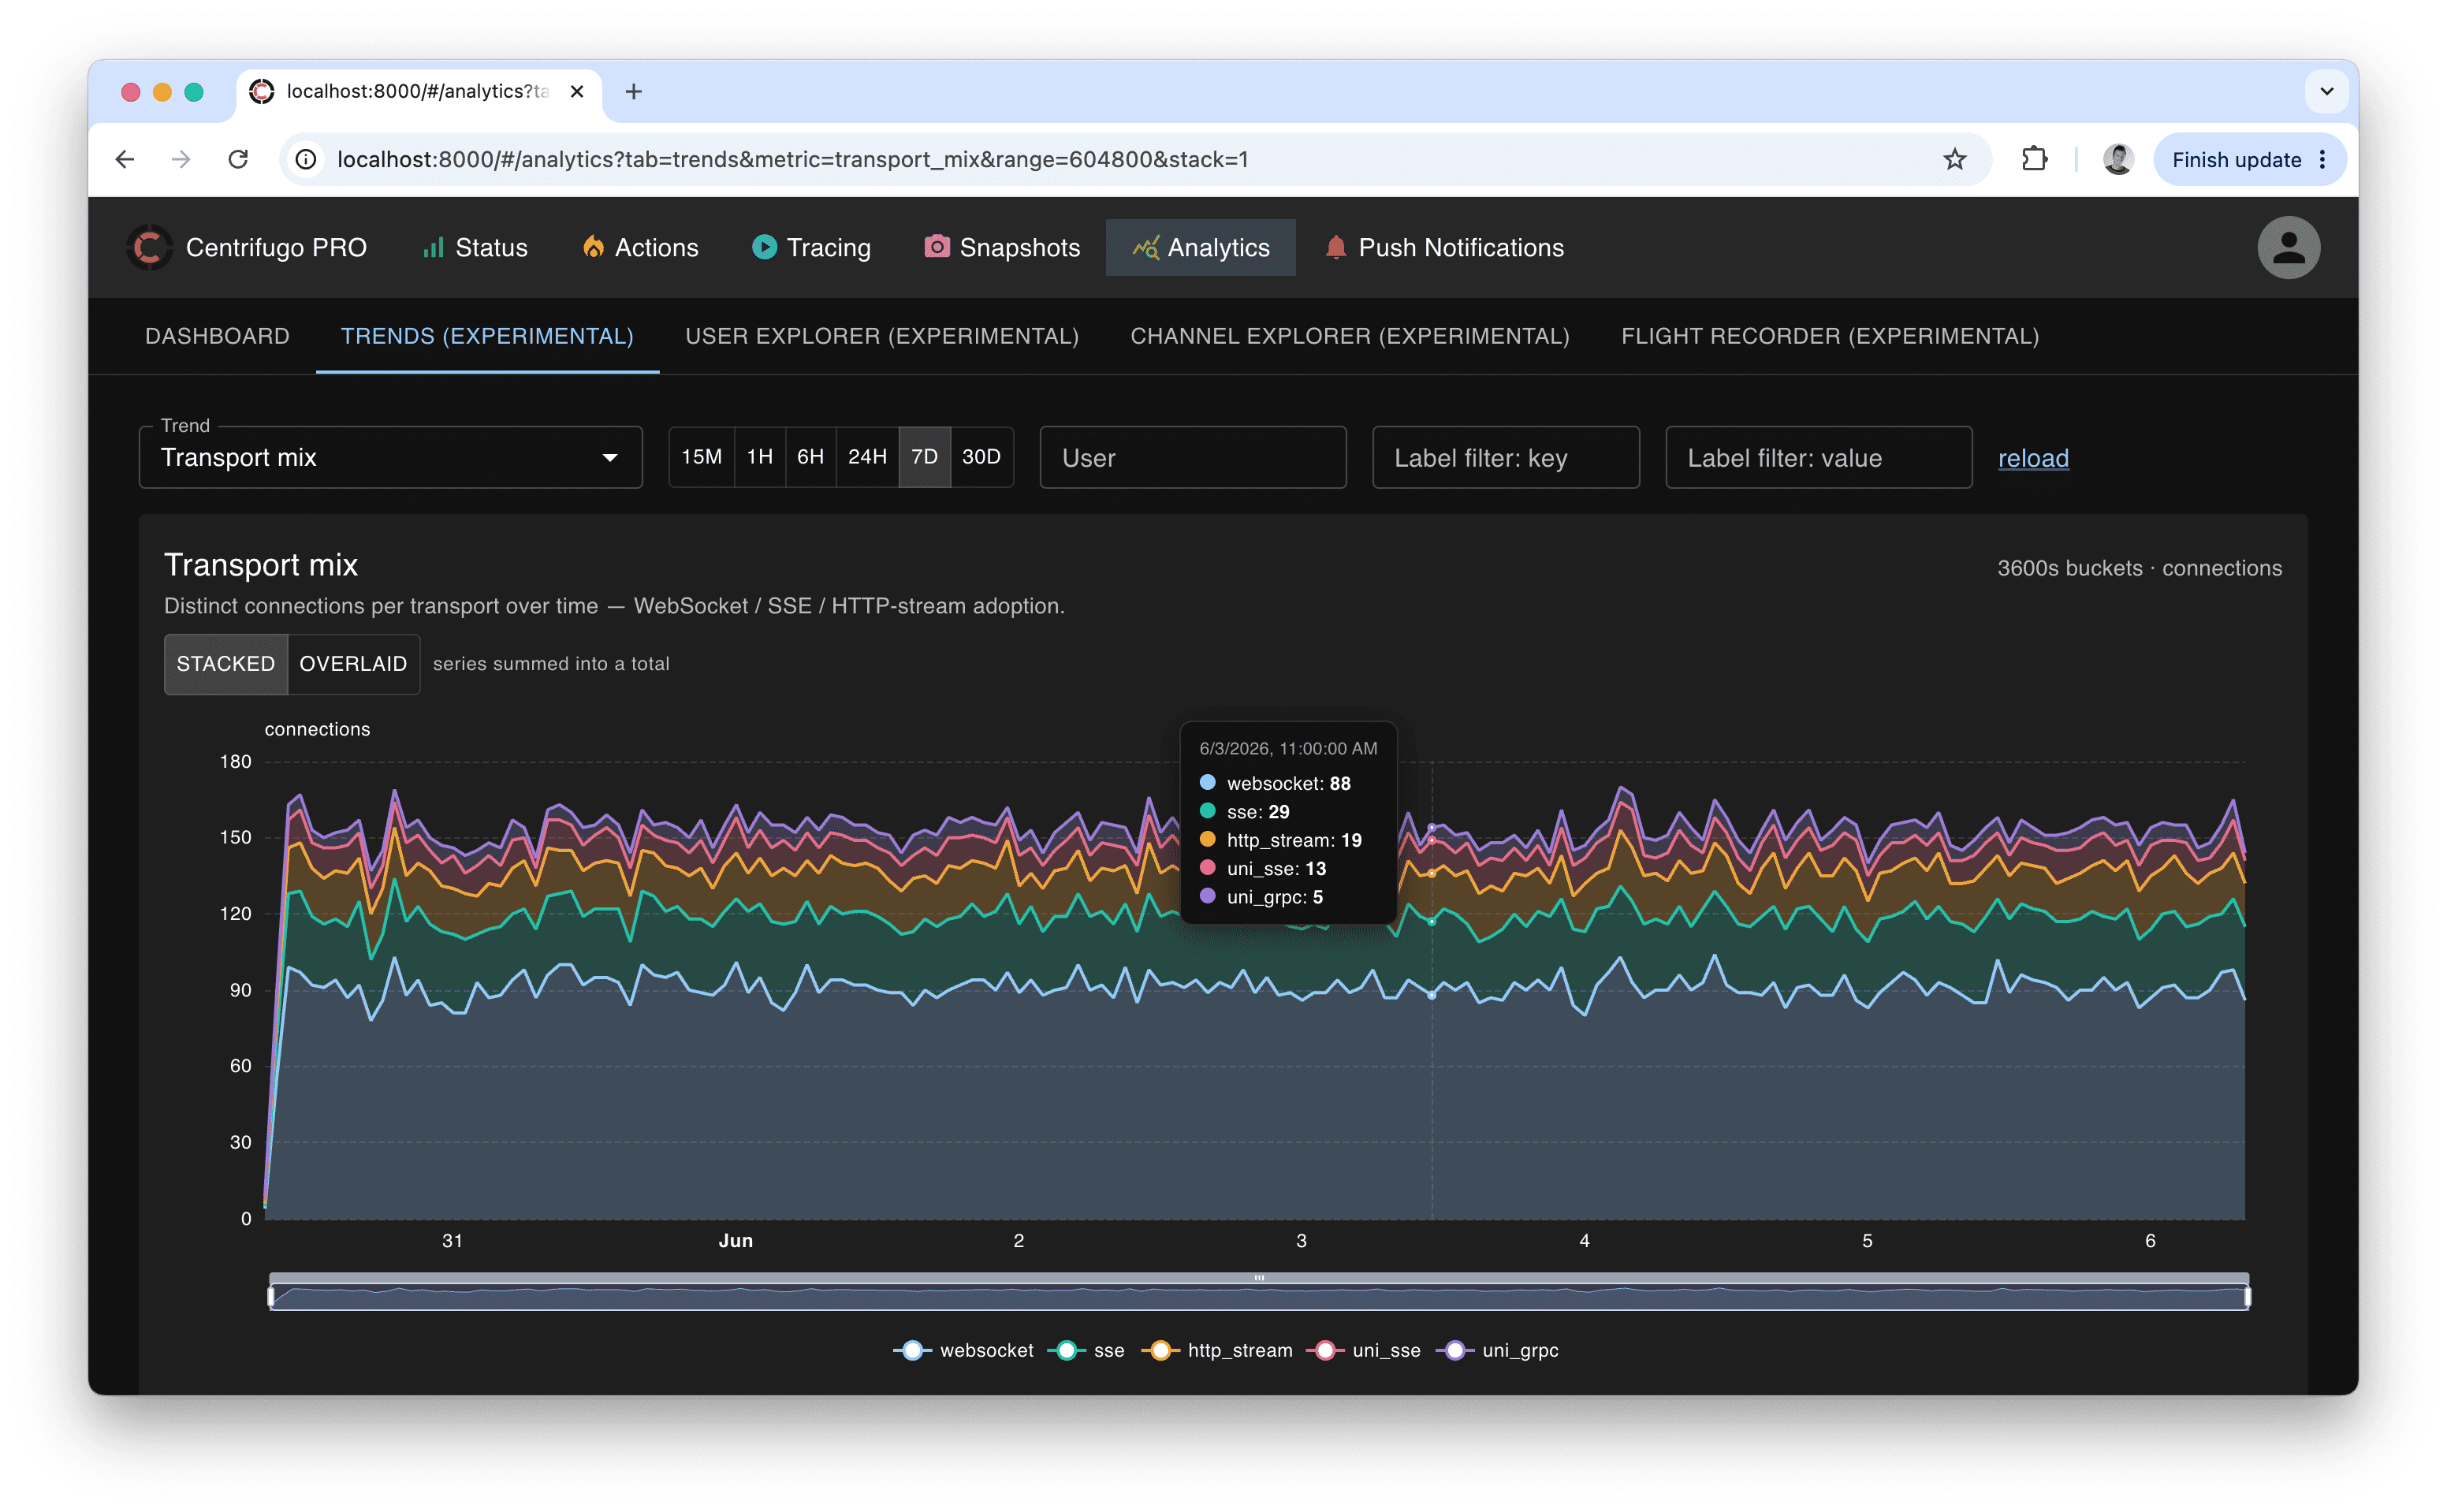Go forward in browser history
This screenshot has height=1512, width=2447.
tap(181, 159)
